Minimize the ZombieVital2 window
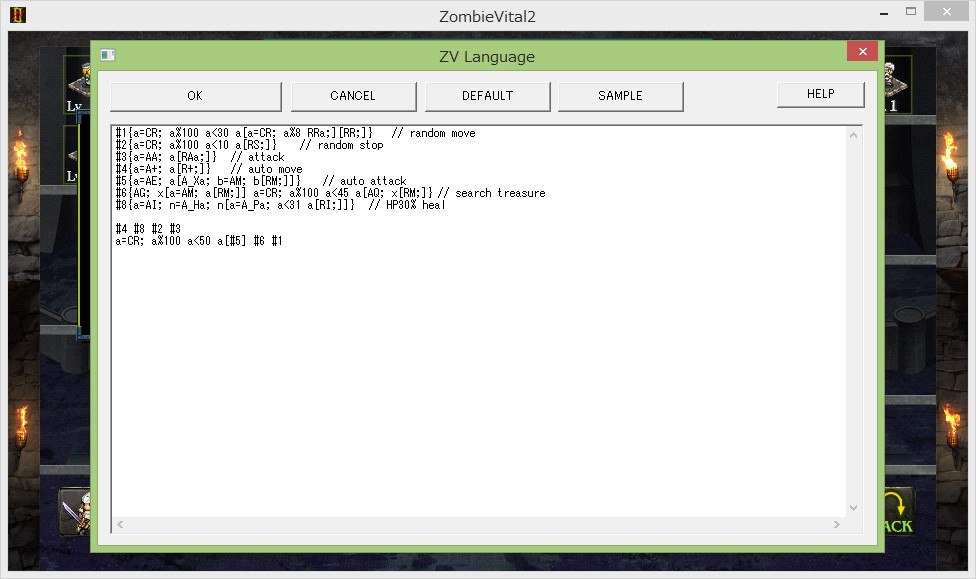Image resolution: width=976 pixels, height=579 pixels. click(x=884, y=12)
